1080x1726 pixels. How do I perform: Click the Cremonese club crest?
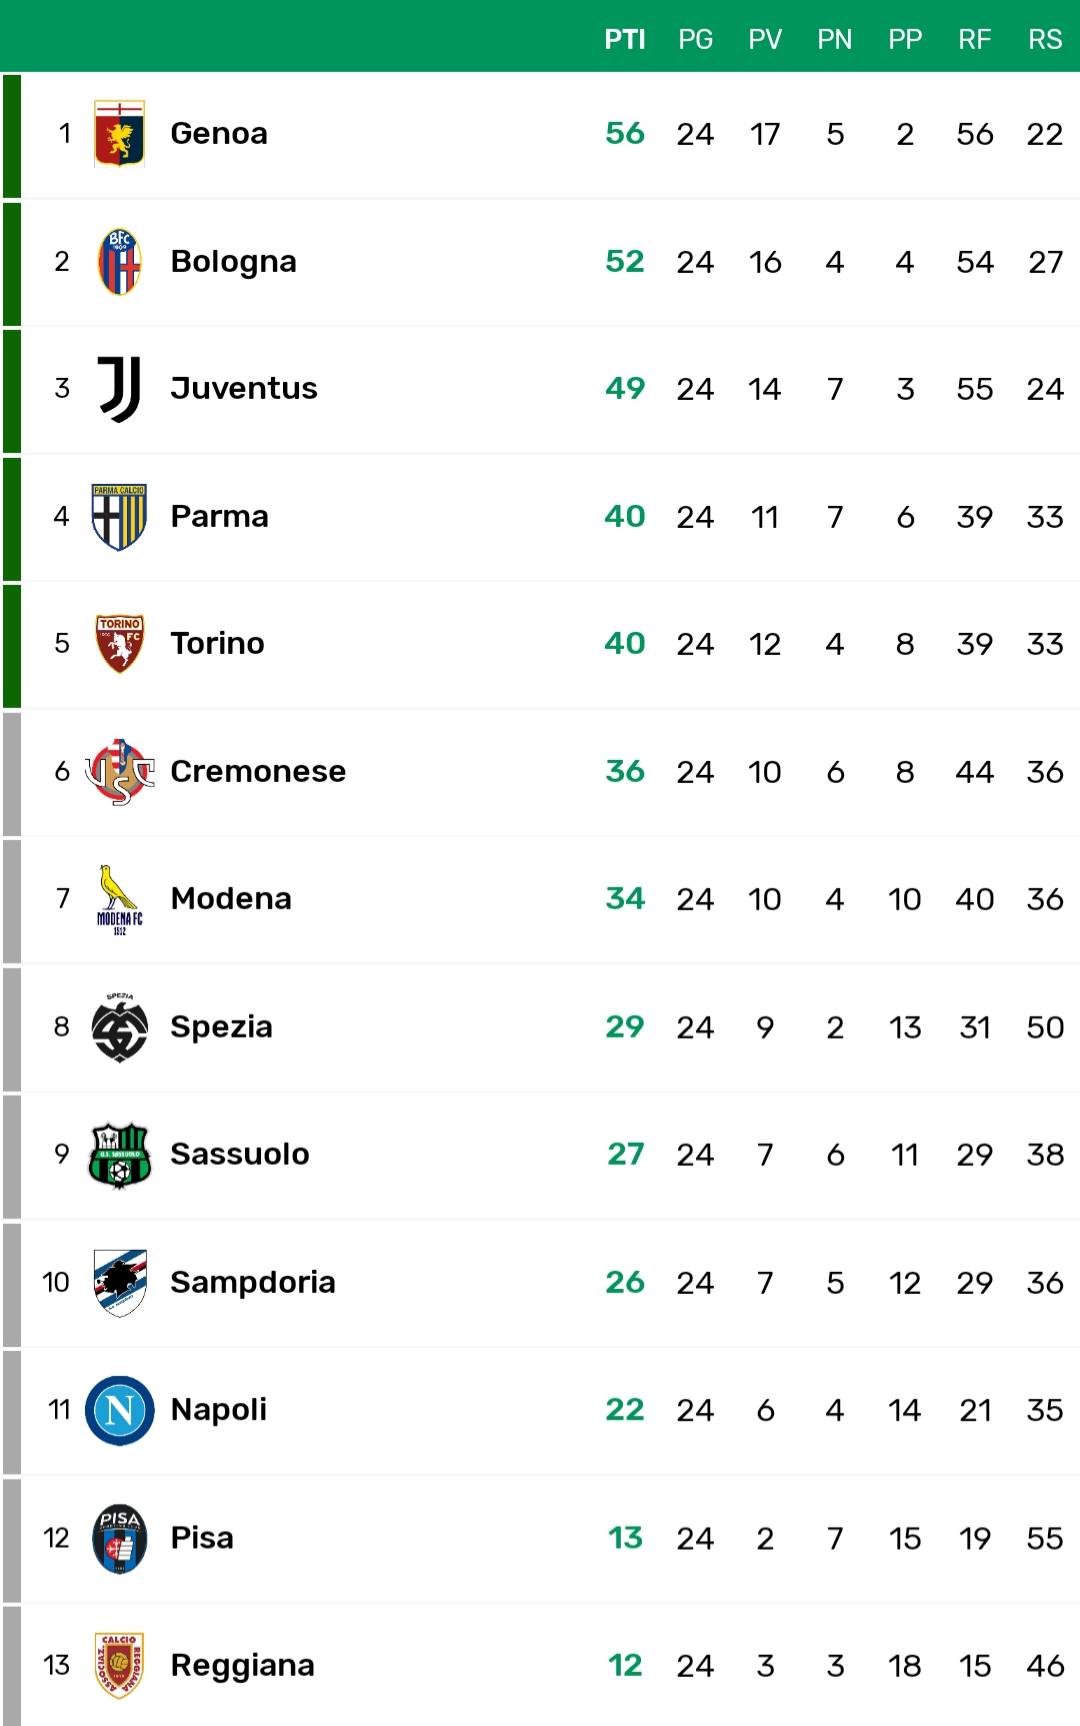119,772
